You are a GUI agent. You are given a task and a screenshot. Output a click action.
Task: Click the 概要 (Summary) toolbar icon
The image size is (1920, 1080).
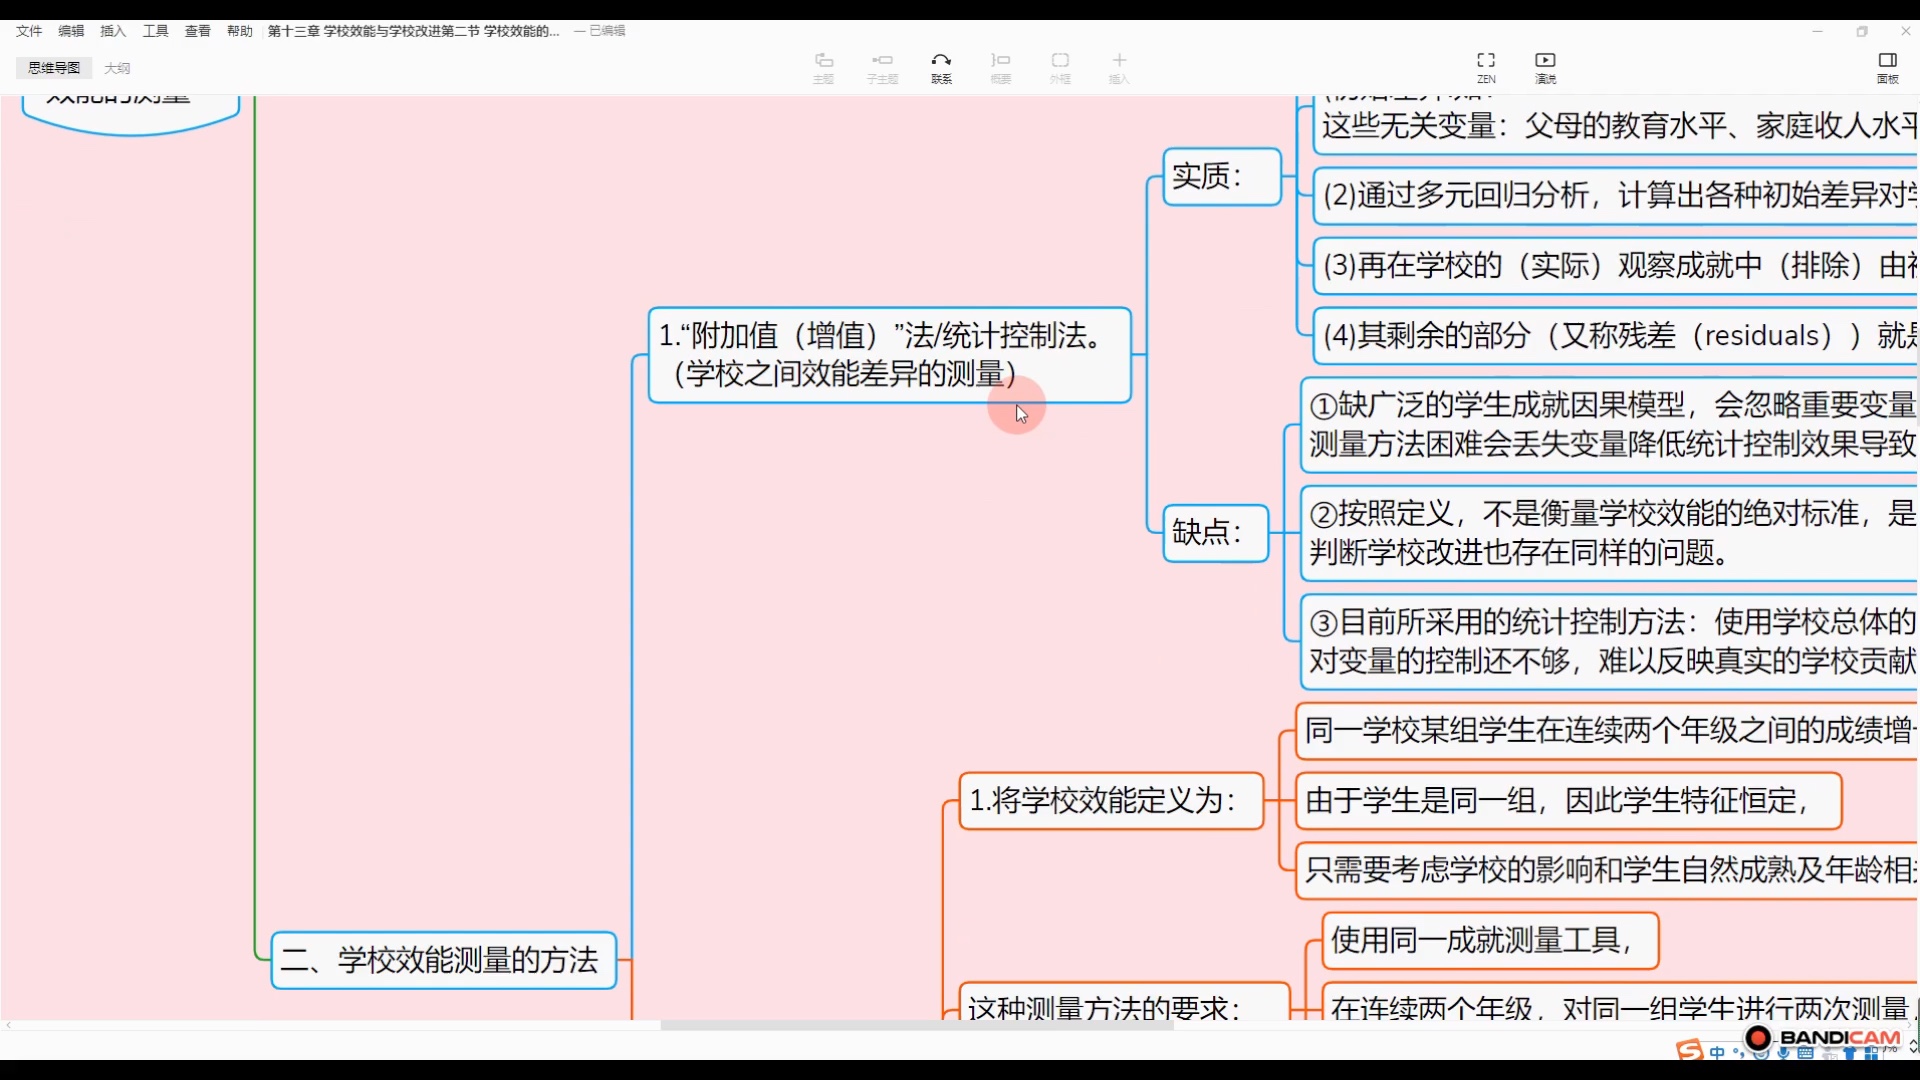1000,68
